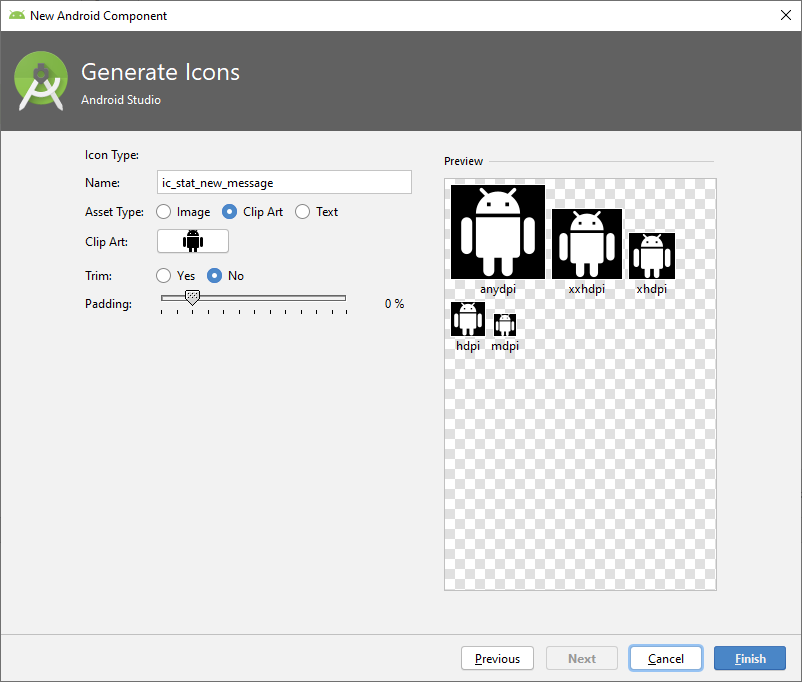Click the Android robot Clip Art chooser
Screen dimensions: 802x682
[x=193, y=241]
